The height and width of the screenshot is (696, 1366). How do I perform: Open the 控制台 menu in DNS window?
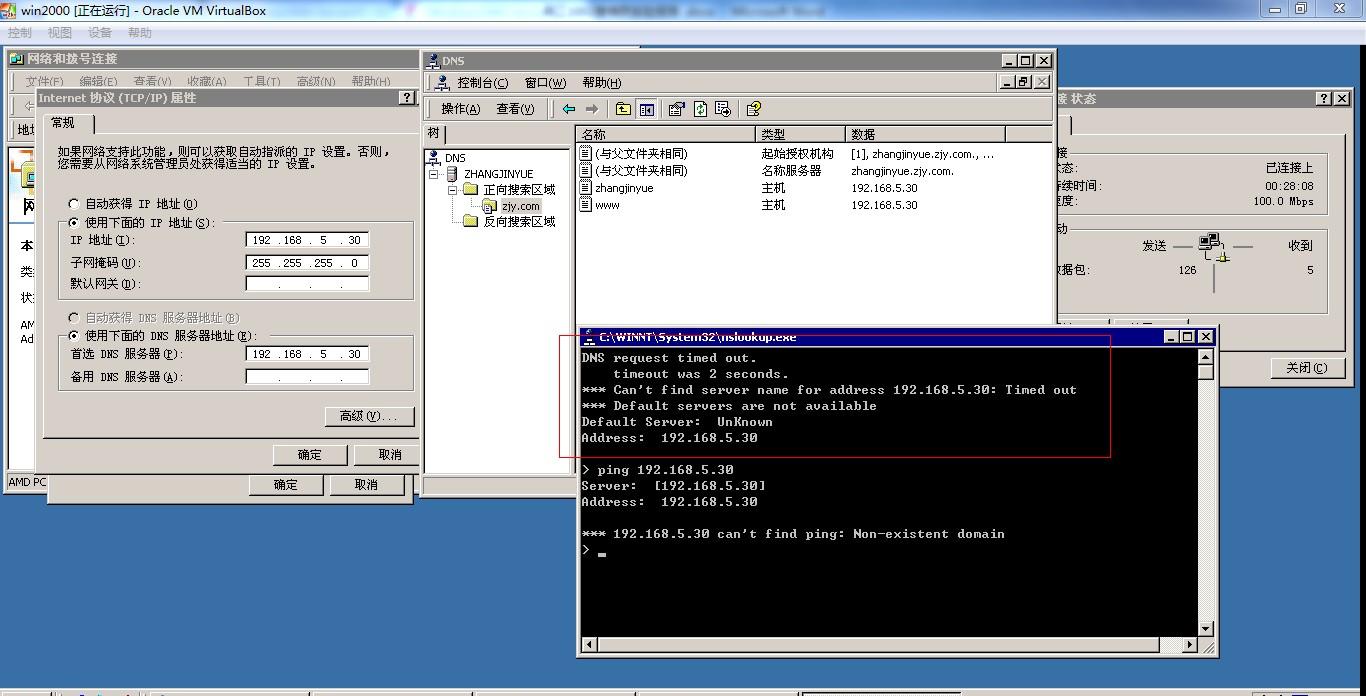(x=482, y=83)
